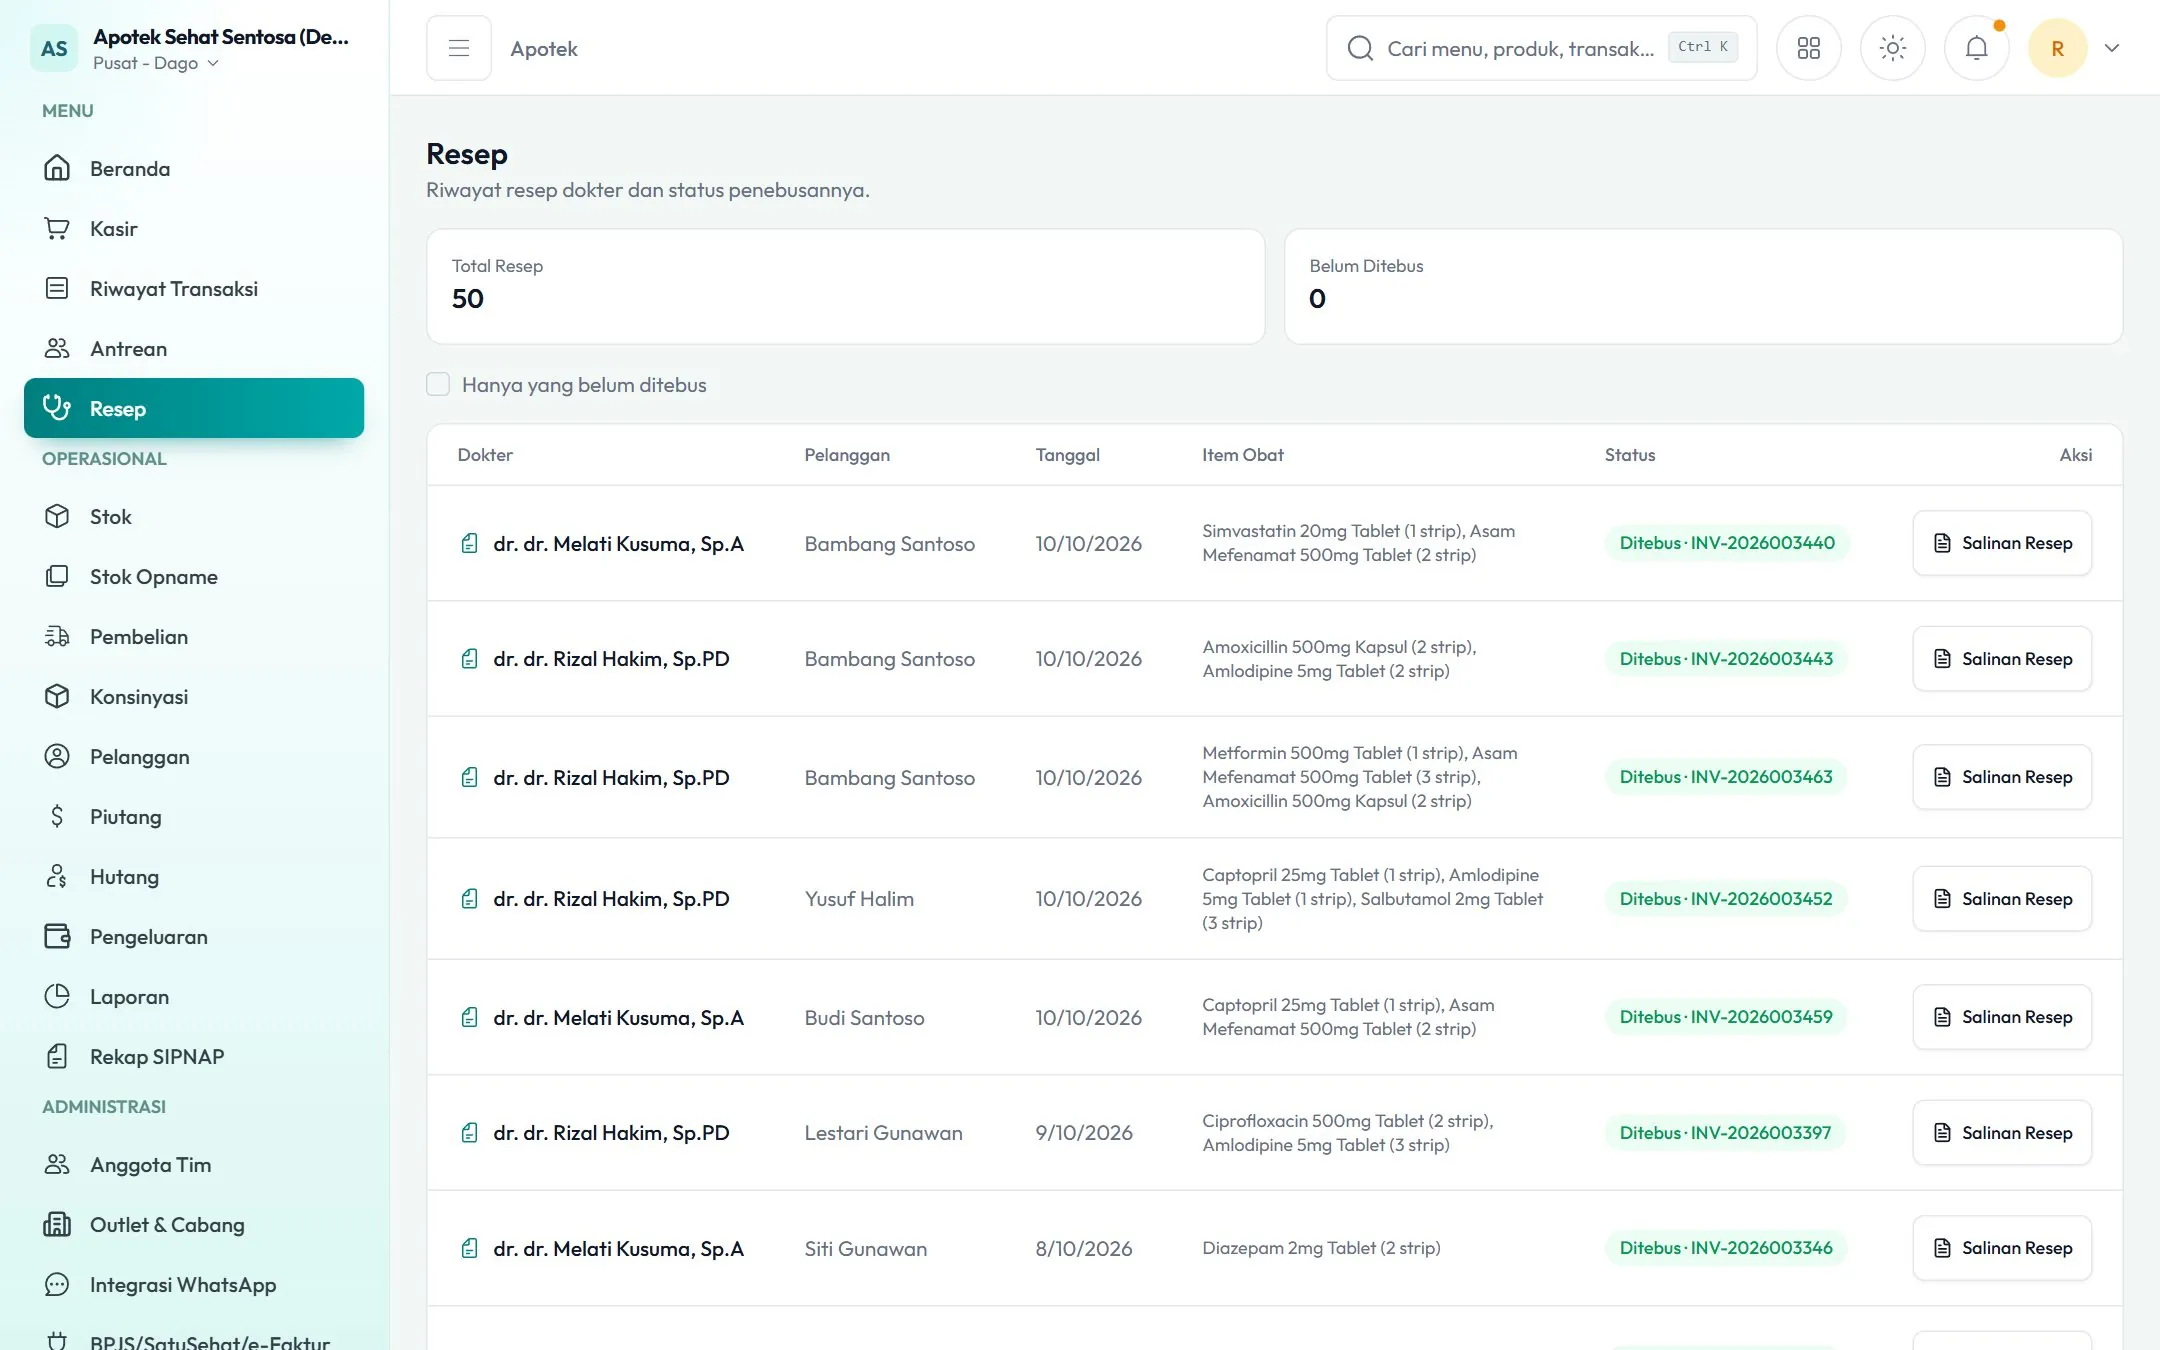Expand the Pusat - Dago outlet selector
Image resolution: width=2160 pixels, height=1350 pixels.
click(x=156, y=63)
